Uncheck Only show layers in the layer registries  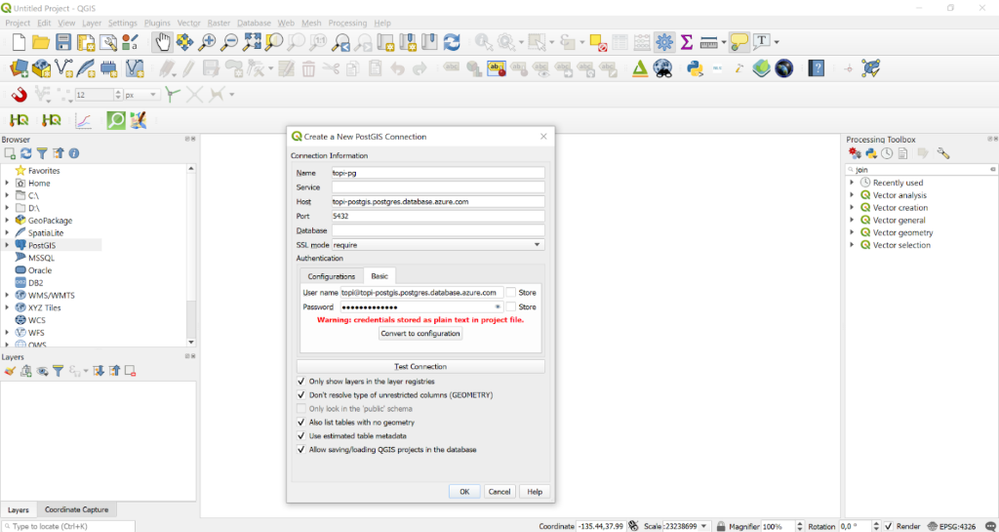pos(301,382)
